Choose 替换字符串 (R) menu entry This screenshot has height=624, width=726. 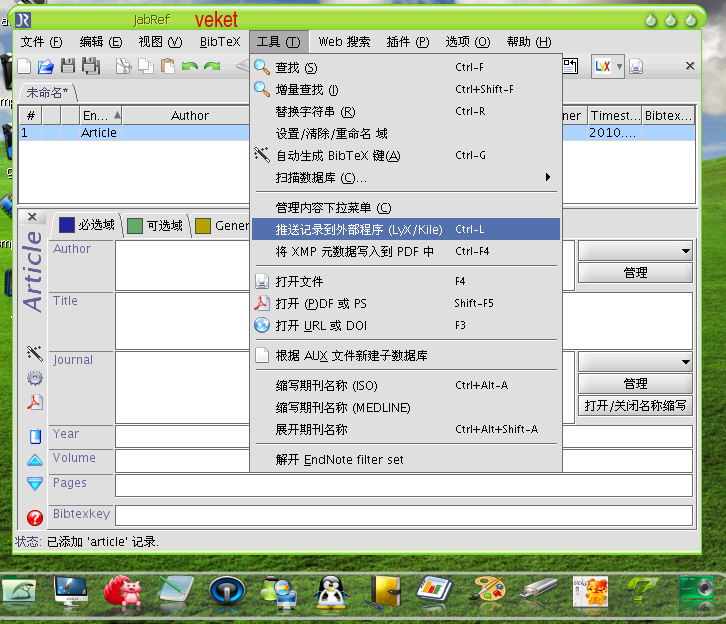point(406,112)
